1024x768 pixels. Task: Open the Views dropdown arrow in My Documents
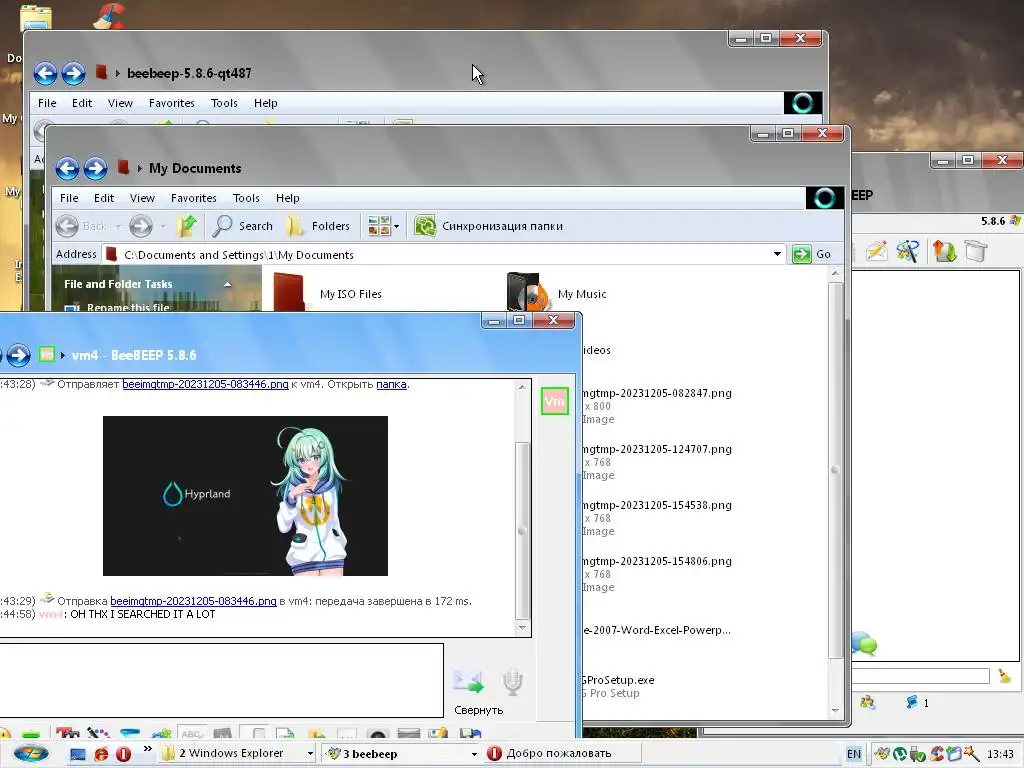coord(396,227)
